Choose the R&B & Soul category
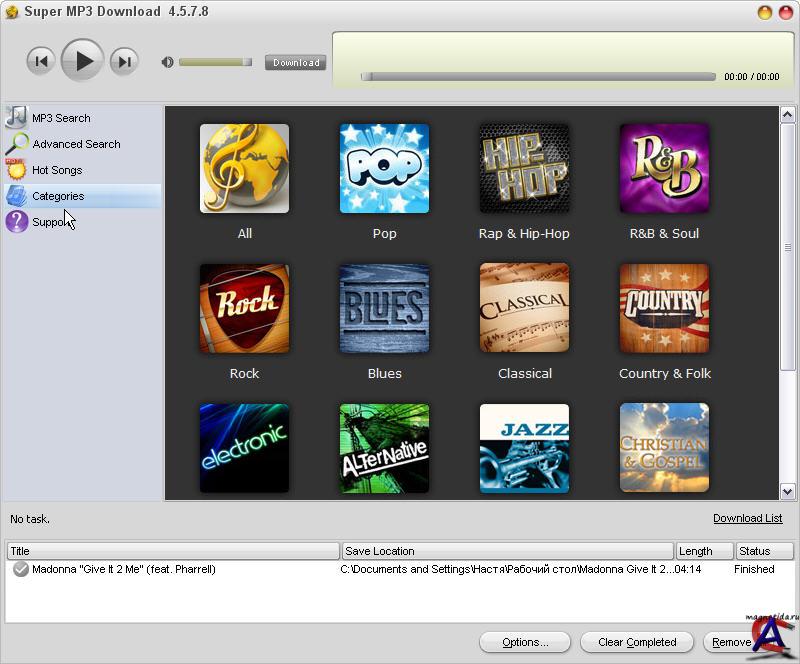The width and height of the screenshot is (800, 664). [x=664, y=169]
